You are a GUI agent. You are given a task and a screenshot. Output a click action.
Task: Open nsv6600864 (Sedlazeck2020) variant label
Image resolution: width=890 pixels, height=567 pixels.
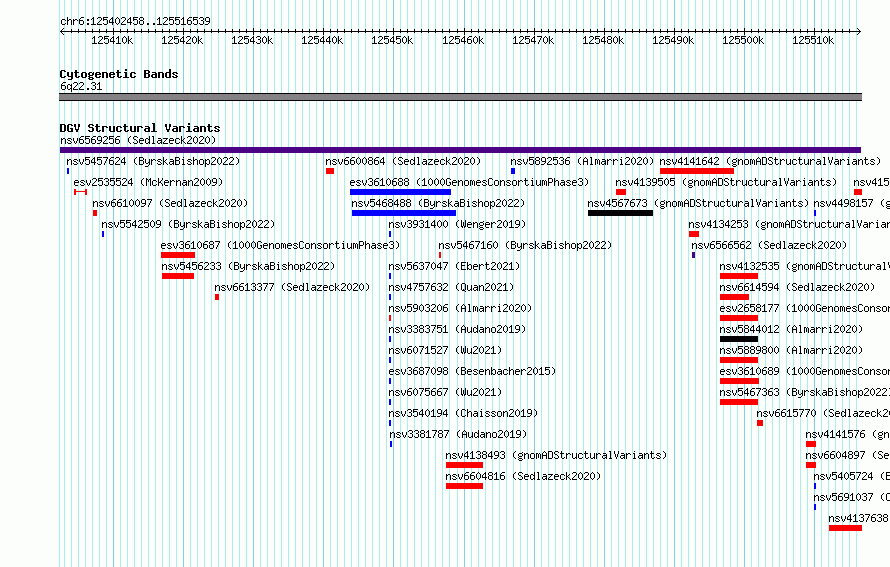403,161
